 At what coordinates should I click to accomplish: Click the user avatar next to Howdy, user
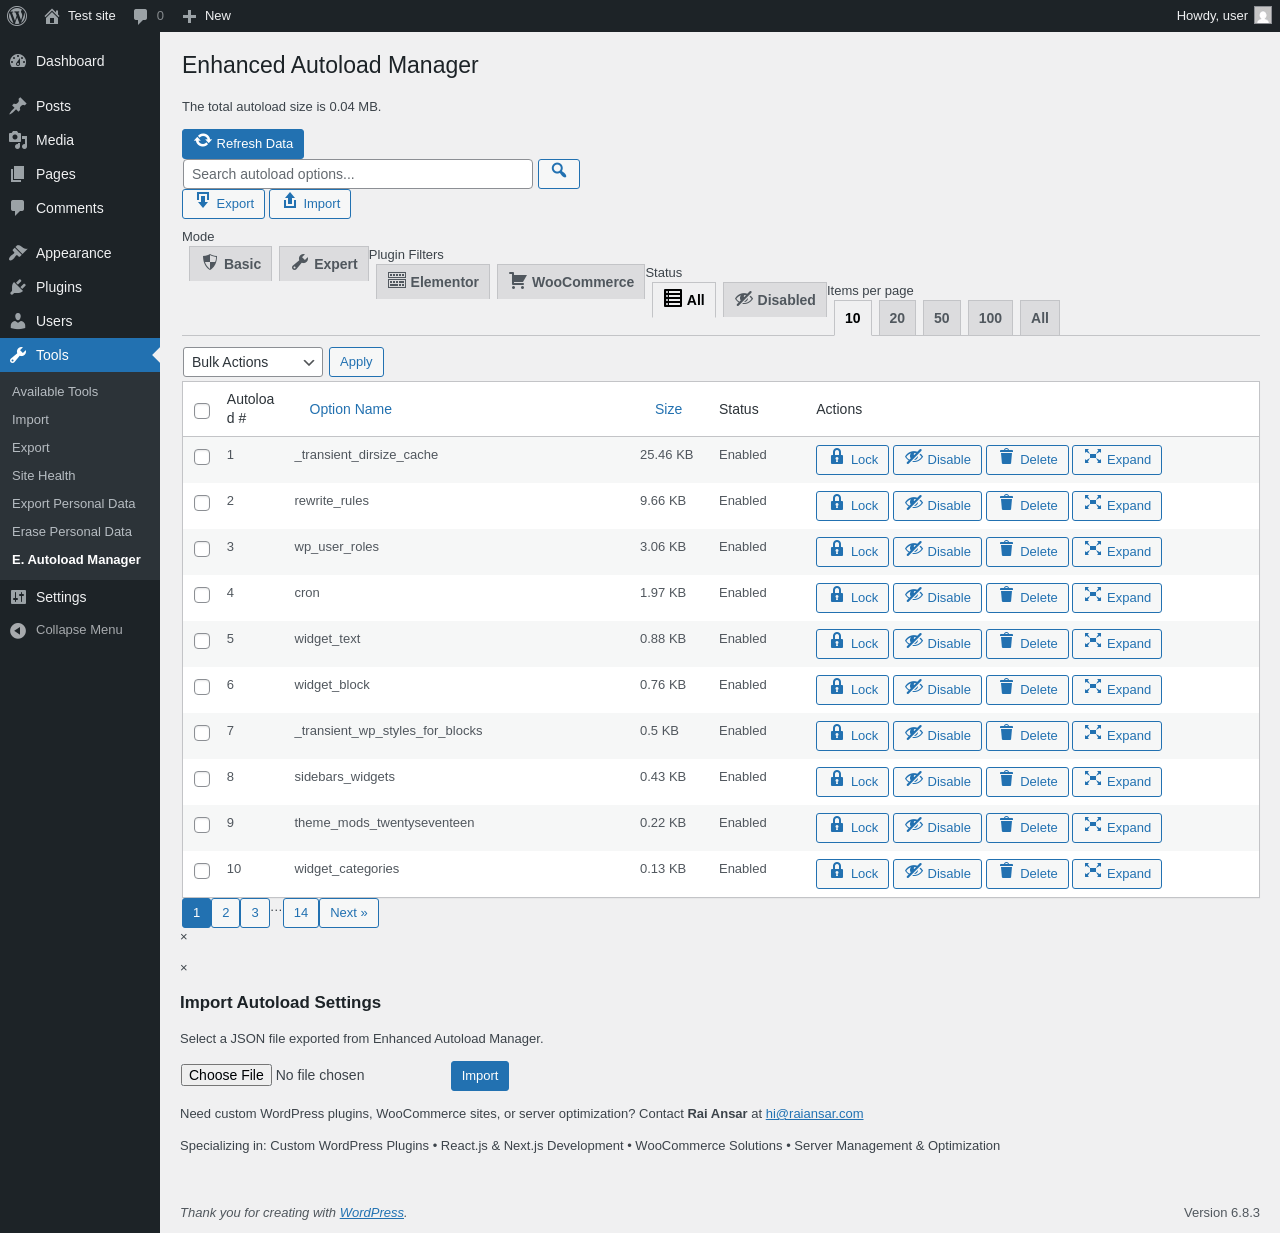[1263, 16]
